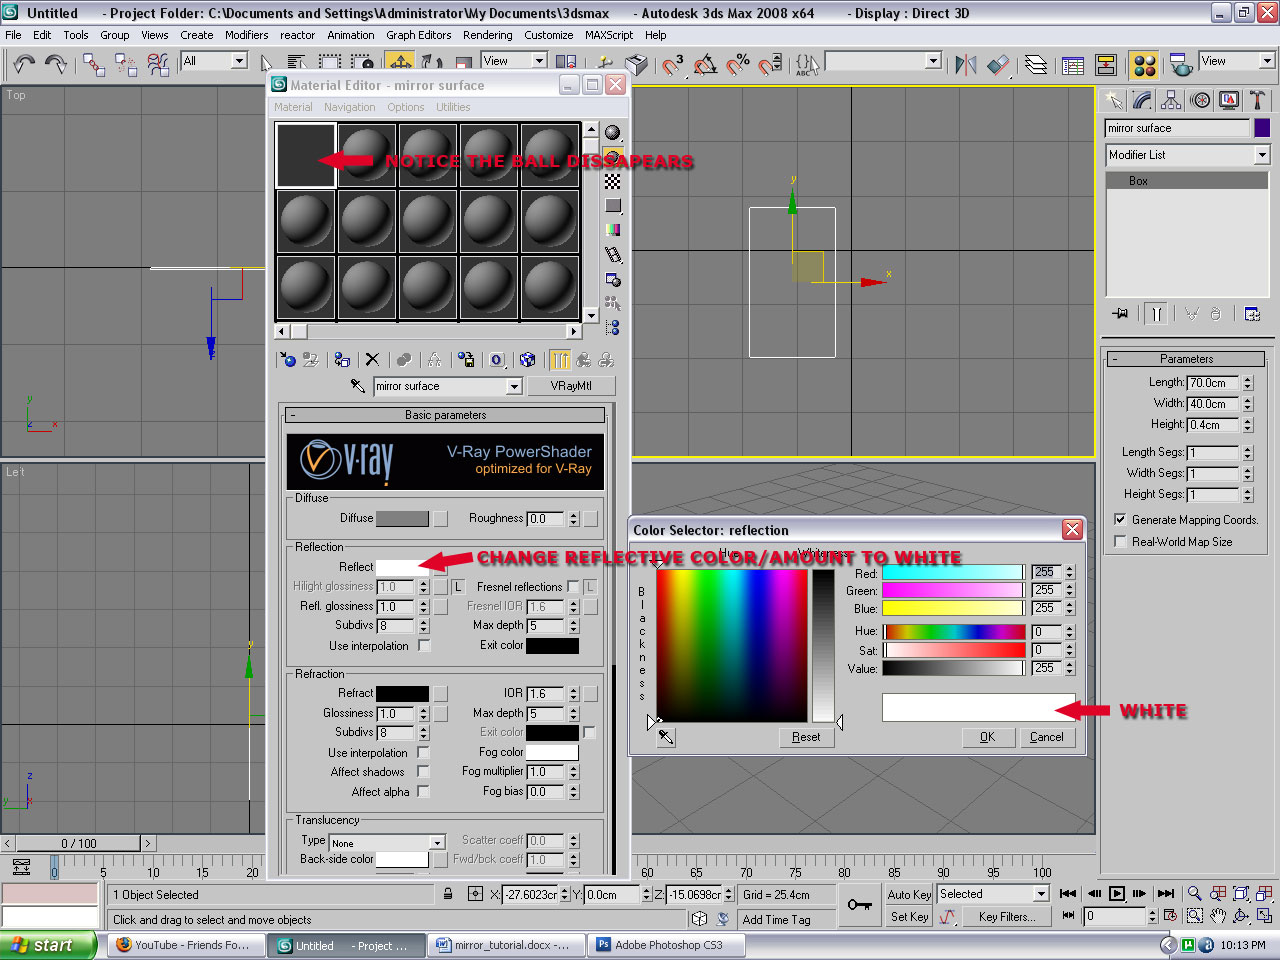The image size is (1280, 960).
Task: Uncheck Generate Mapping Coords
Action: [x=1120, y=520]
